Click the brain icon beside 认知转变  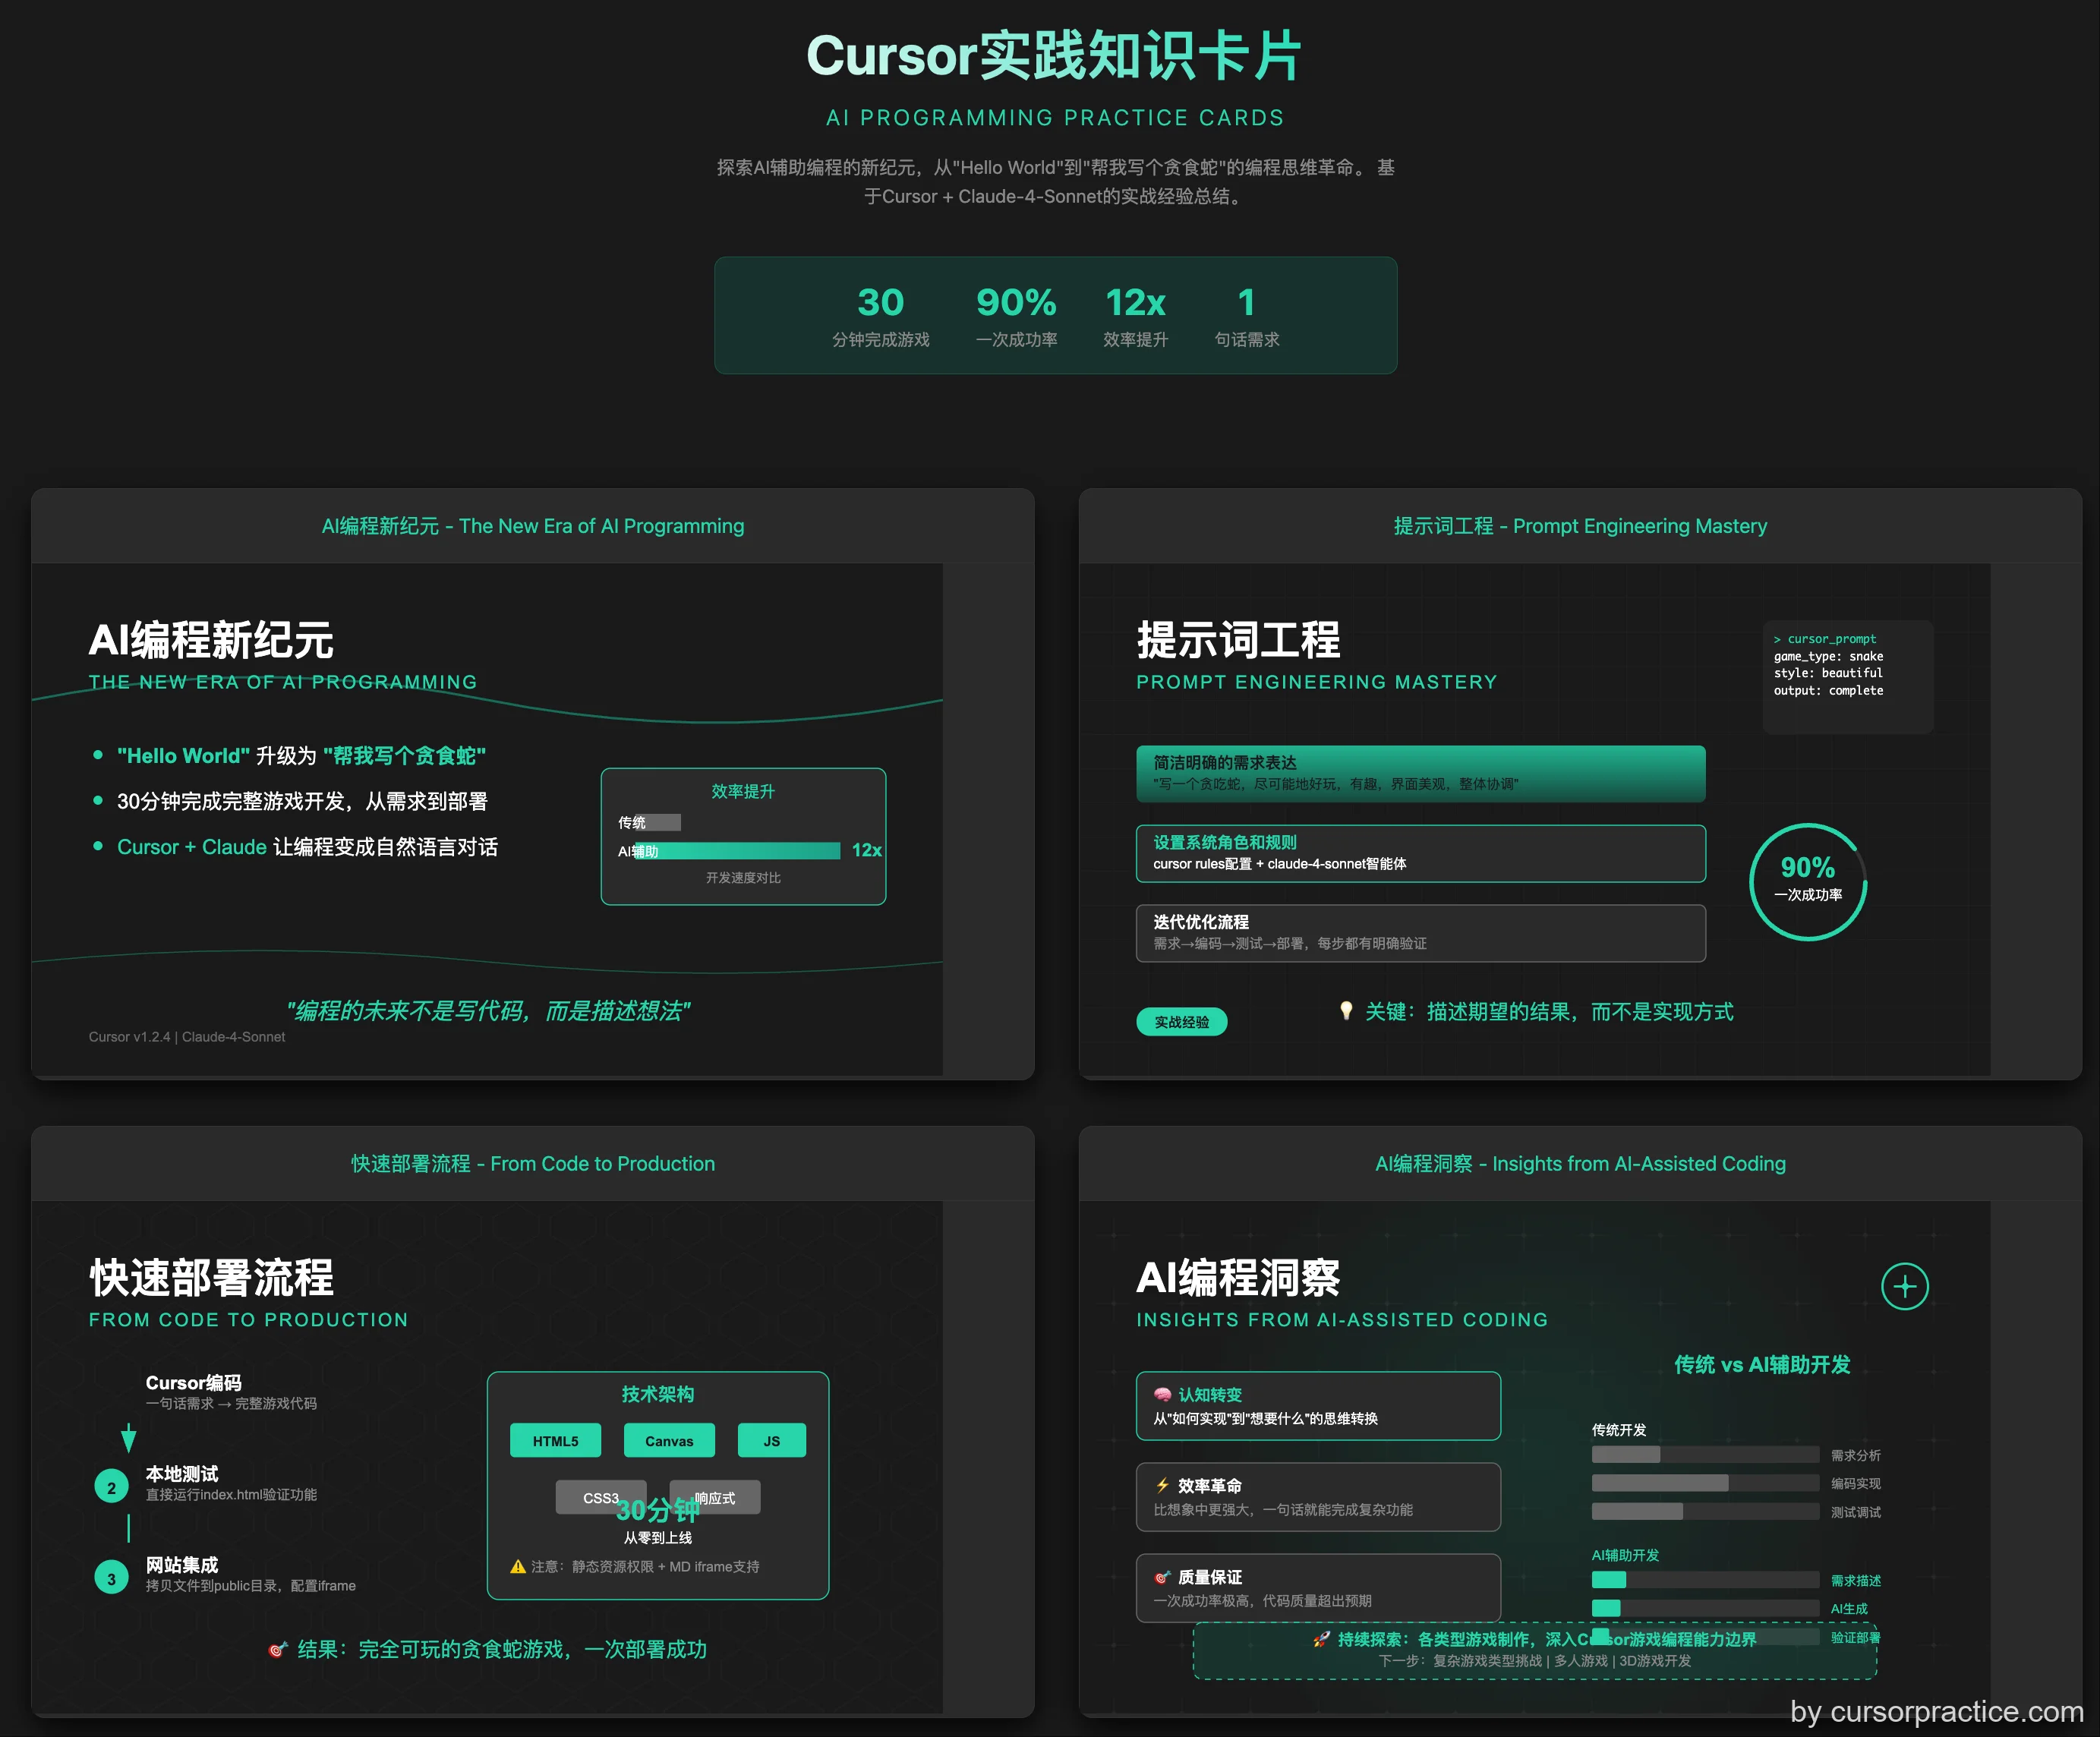[x=1162, y=1394]
